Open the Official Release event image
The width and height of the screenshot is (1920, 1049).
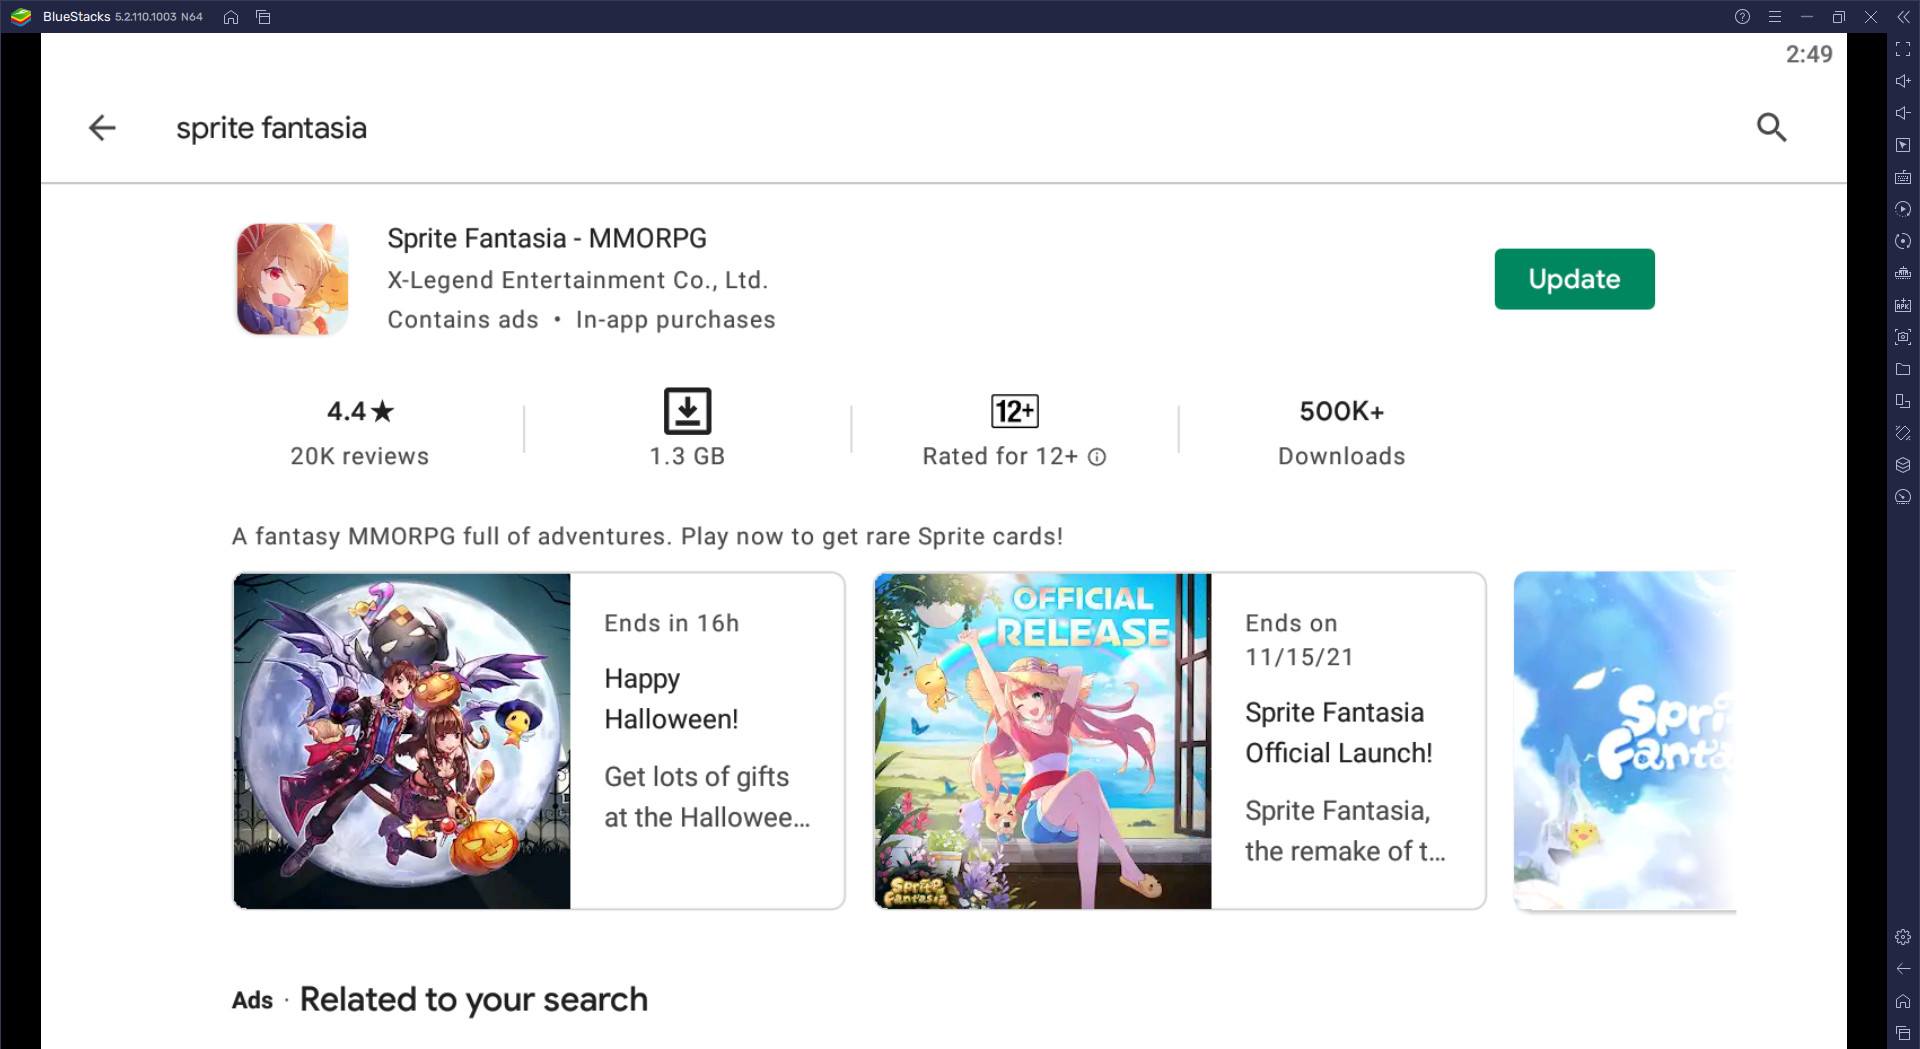point(1043,741)
